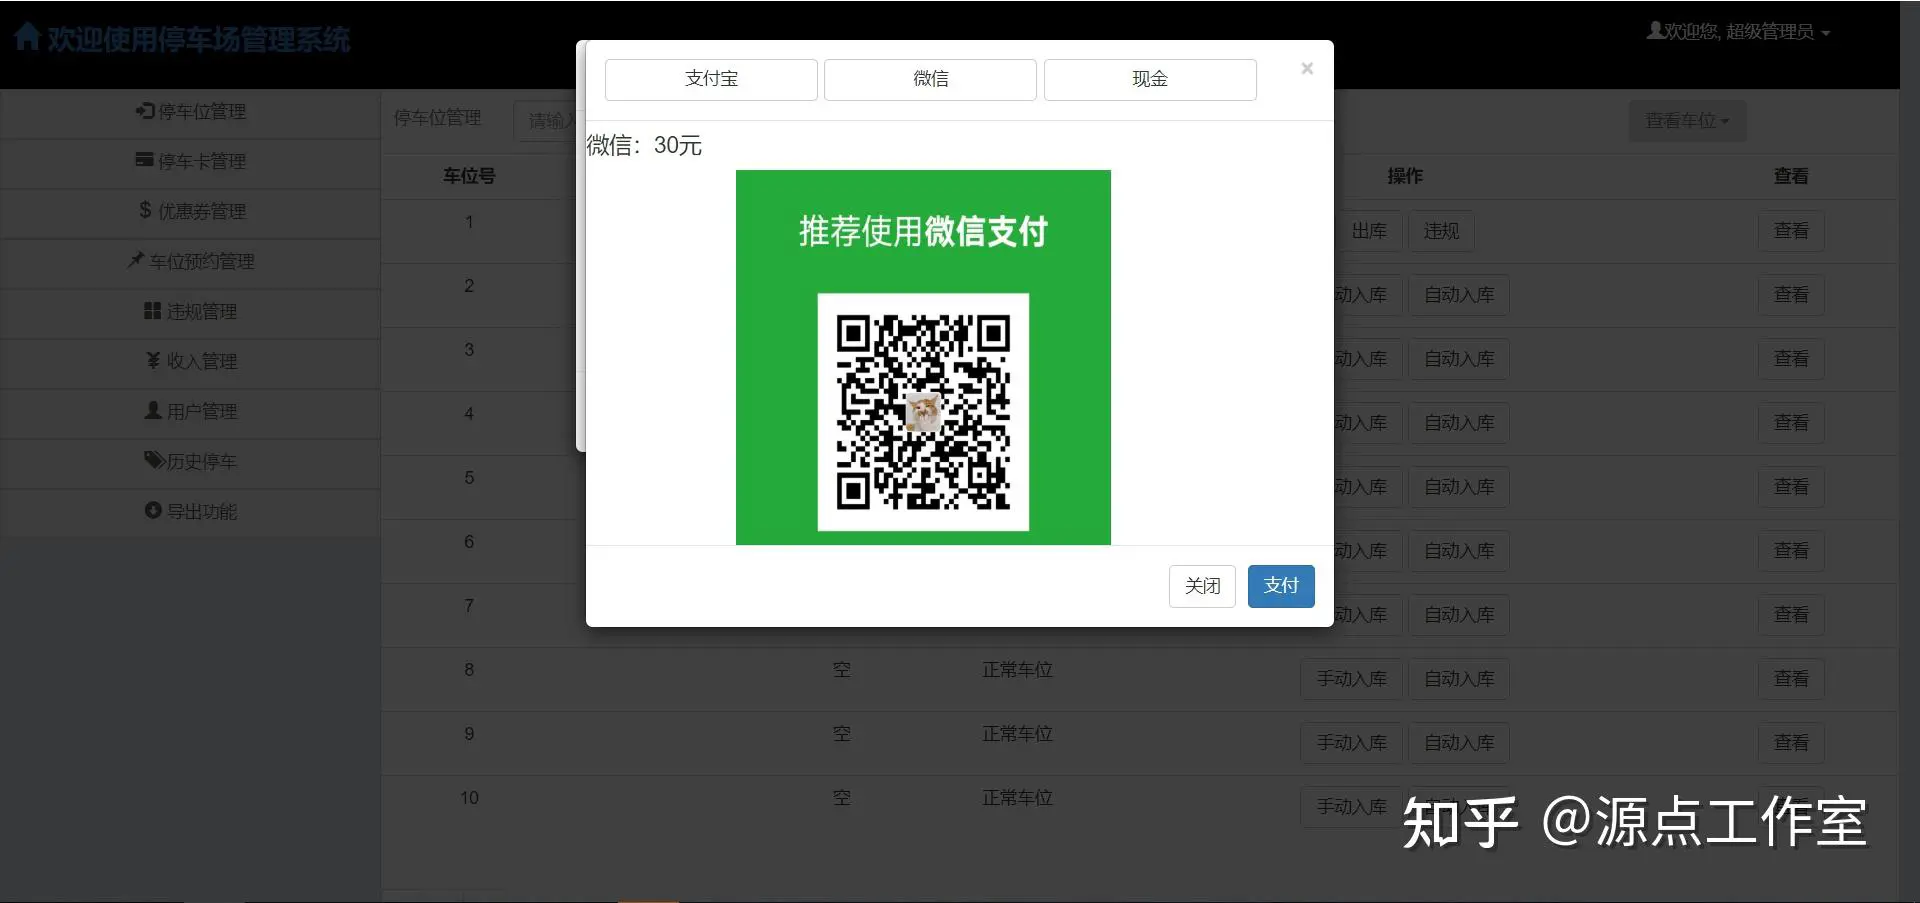The height and width of the screenshot is (903, 1920).
Task: Click 出库 for parking spot 1
Action: (x=1369, y=231)
